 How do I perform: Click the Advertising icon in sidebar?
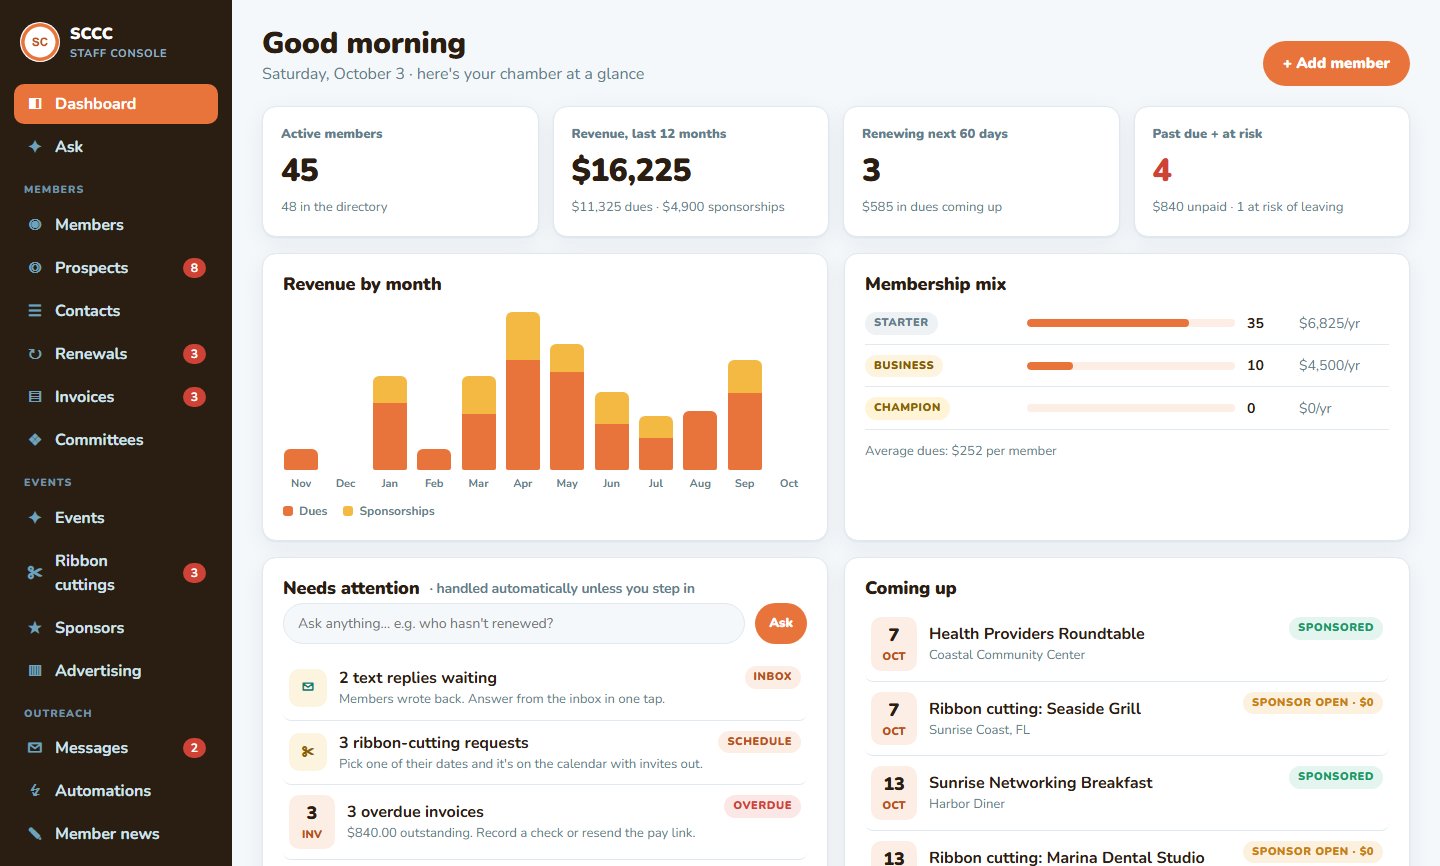coord(35,671)
